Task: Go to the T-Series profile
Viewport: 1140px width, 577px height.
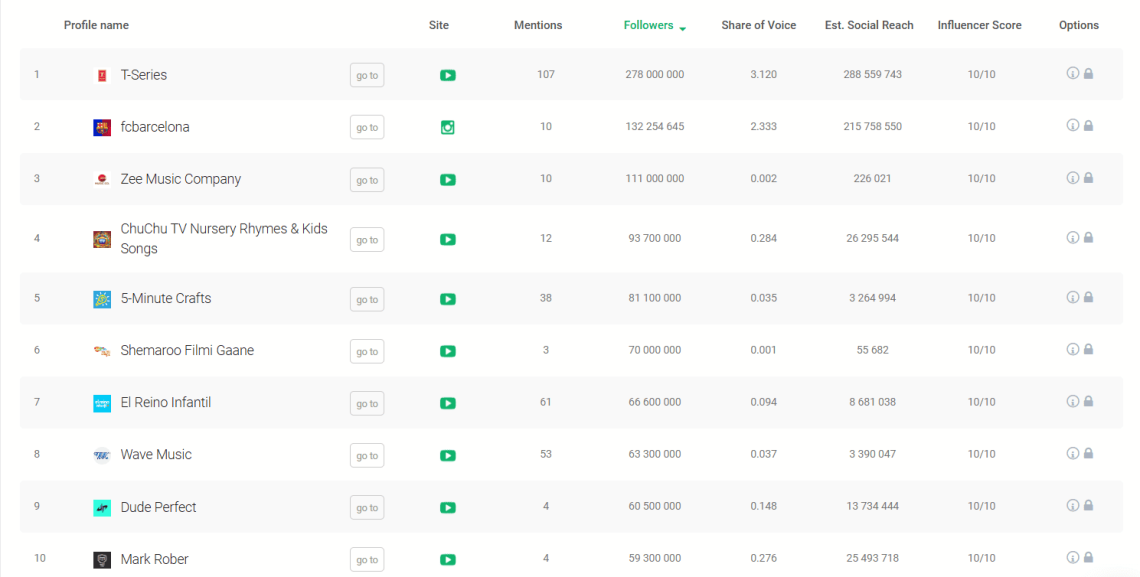Action: (367, 75)
